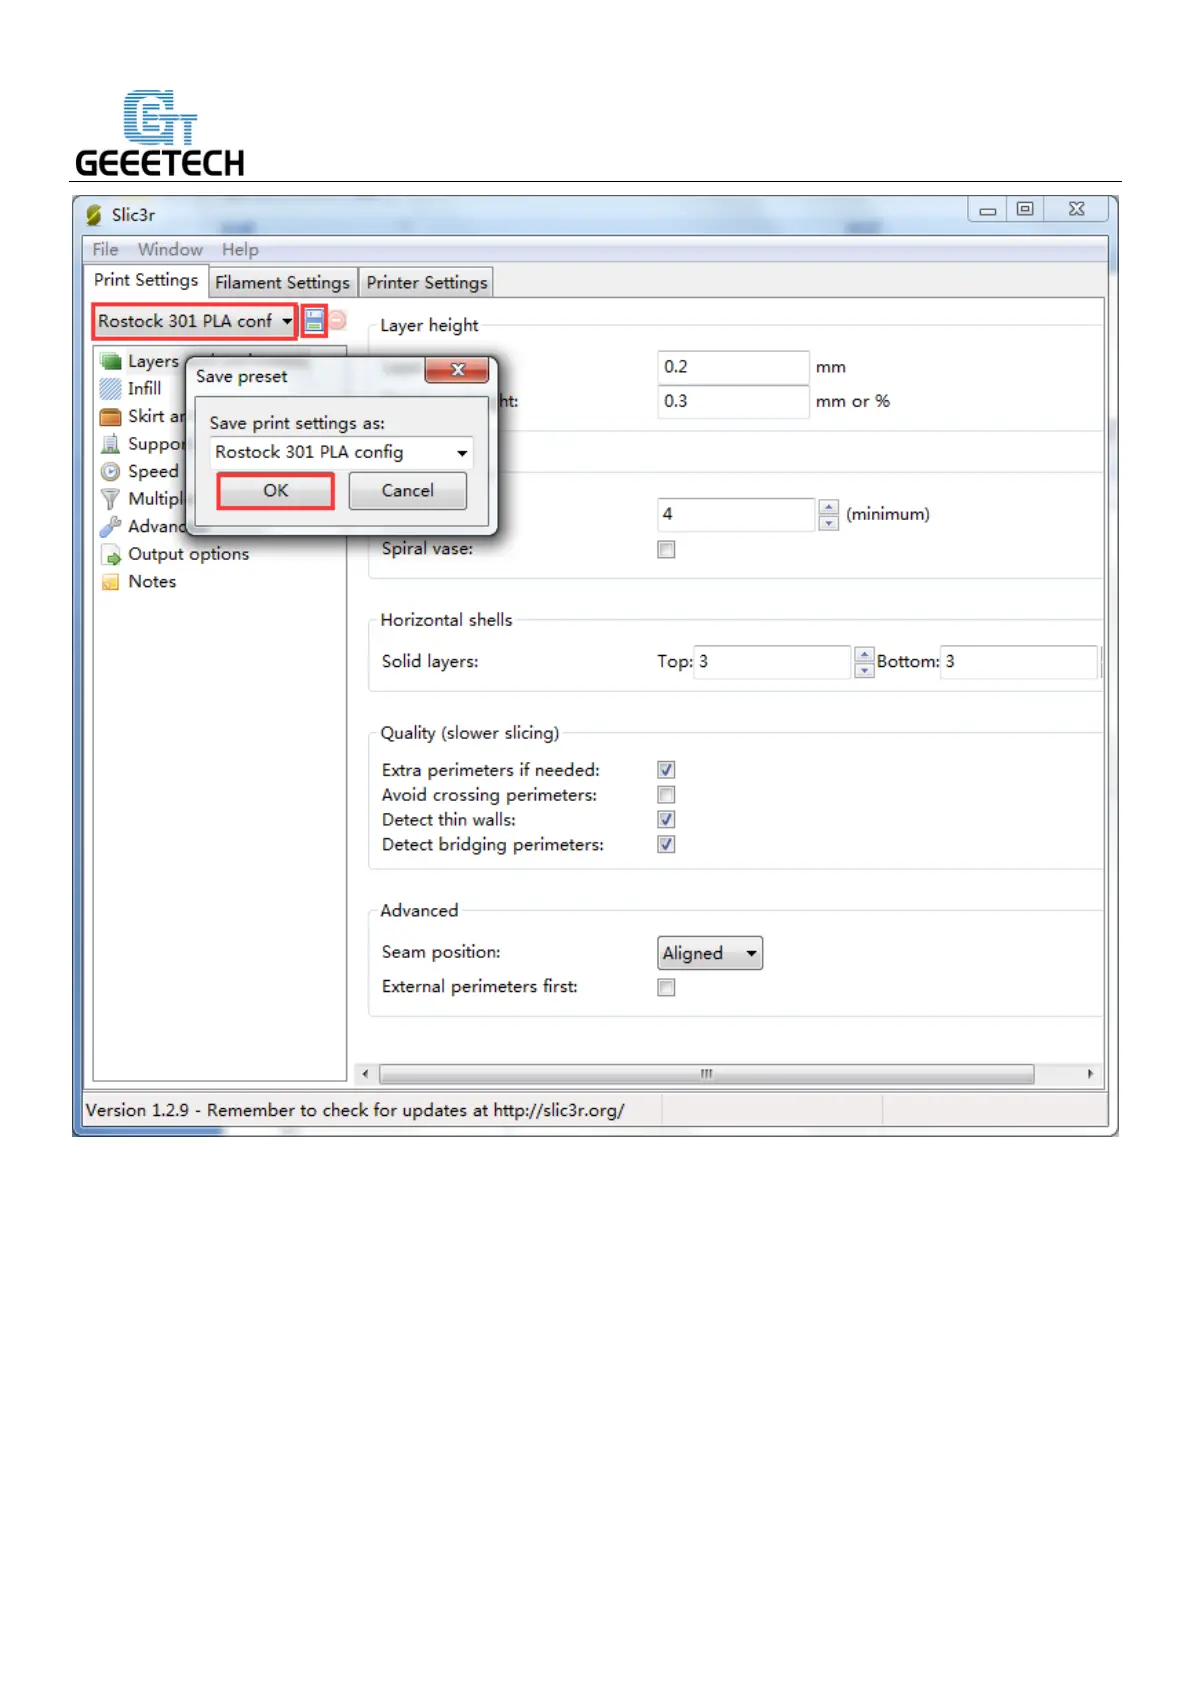Open the Window menu
The image size is (1191, 1684).
pos(170,250)
